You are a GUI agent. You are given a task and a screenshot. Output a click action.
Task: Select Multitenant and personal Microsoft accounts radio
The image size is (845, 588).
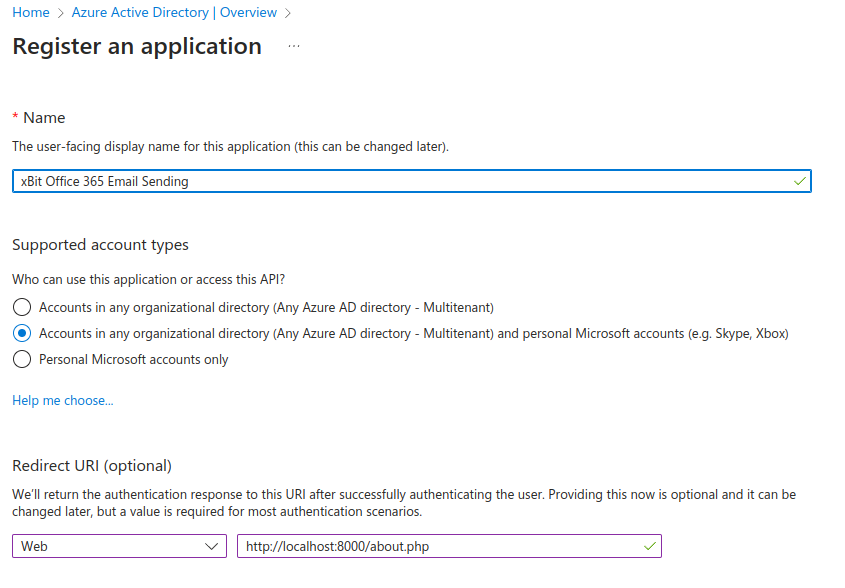(22, 334)
